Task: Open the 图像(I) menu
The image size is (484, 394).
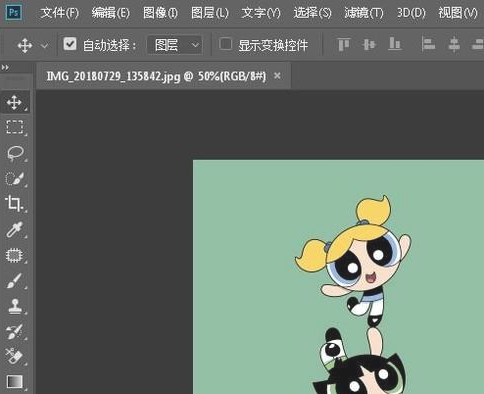Action: pyautogui.click(x=160, y=13)
